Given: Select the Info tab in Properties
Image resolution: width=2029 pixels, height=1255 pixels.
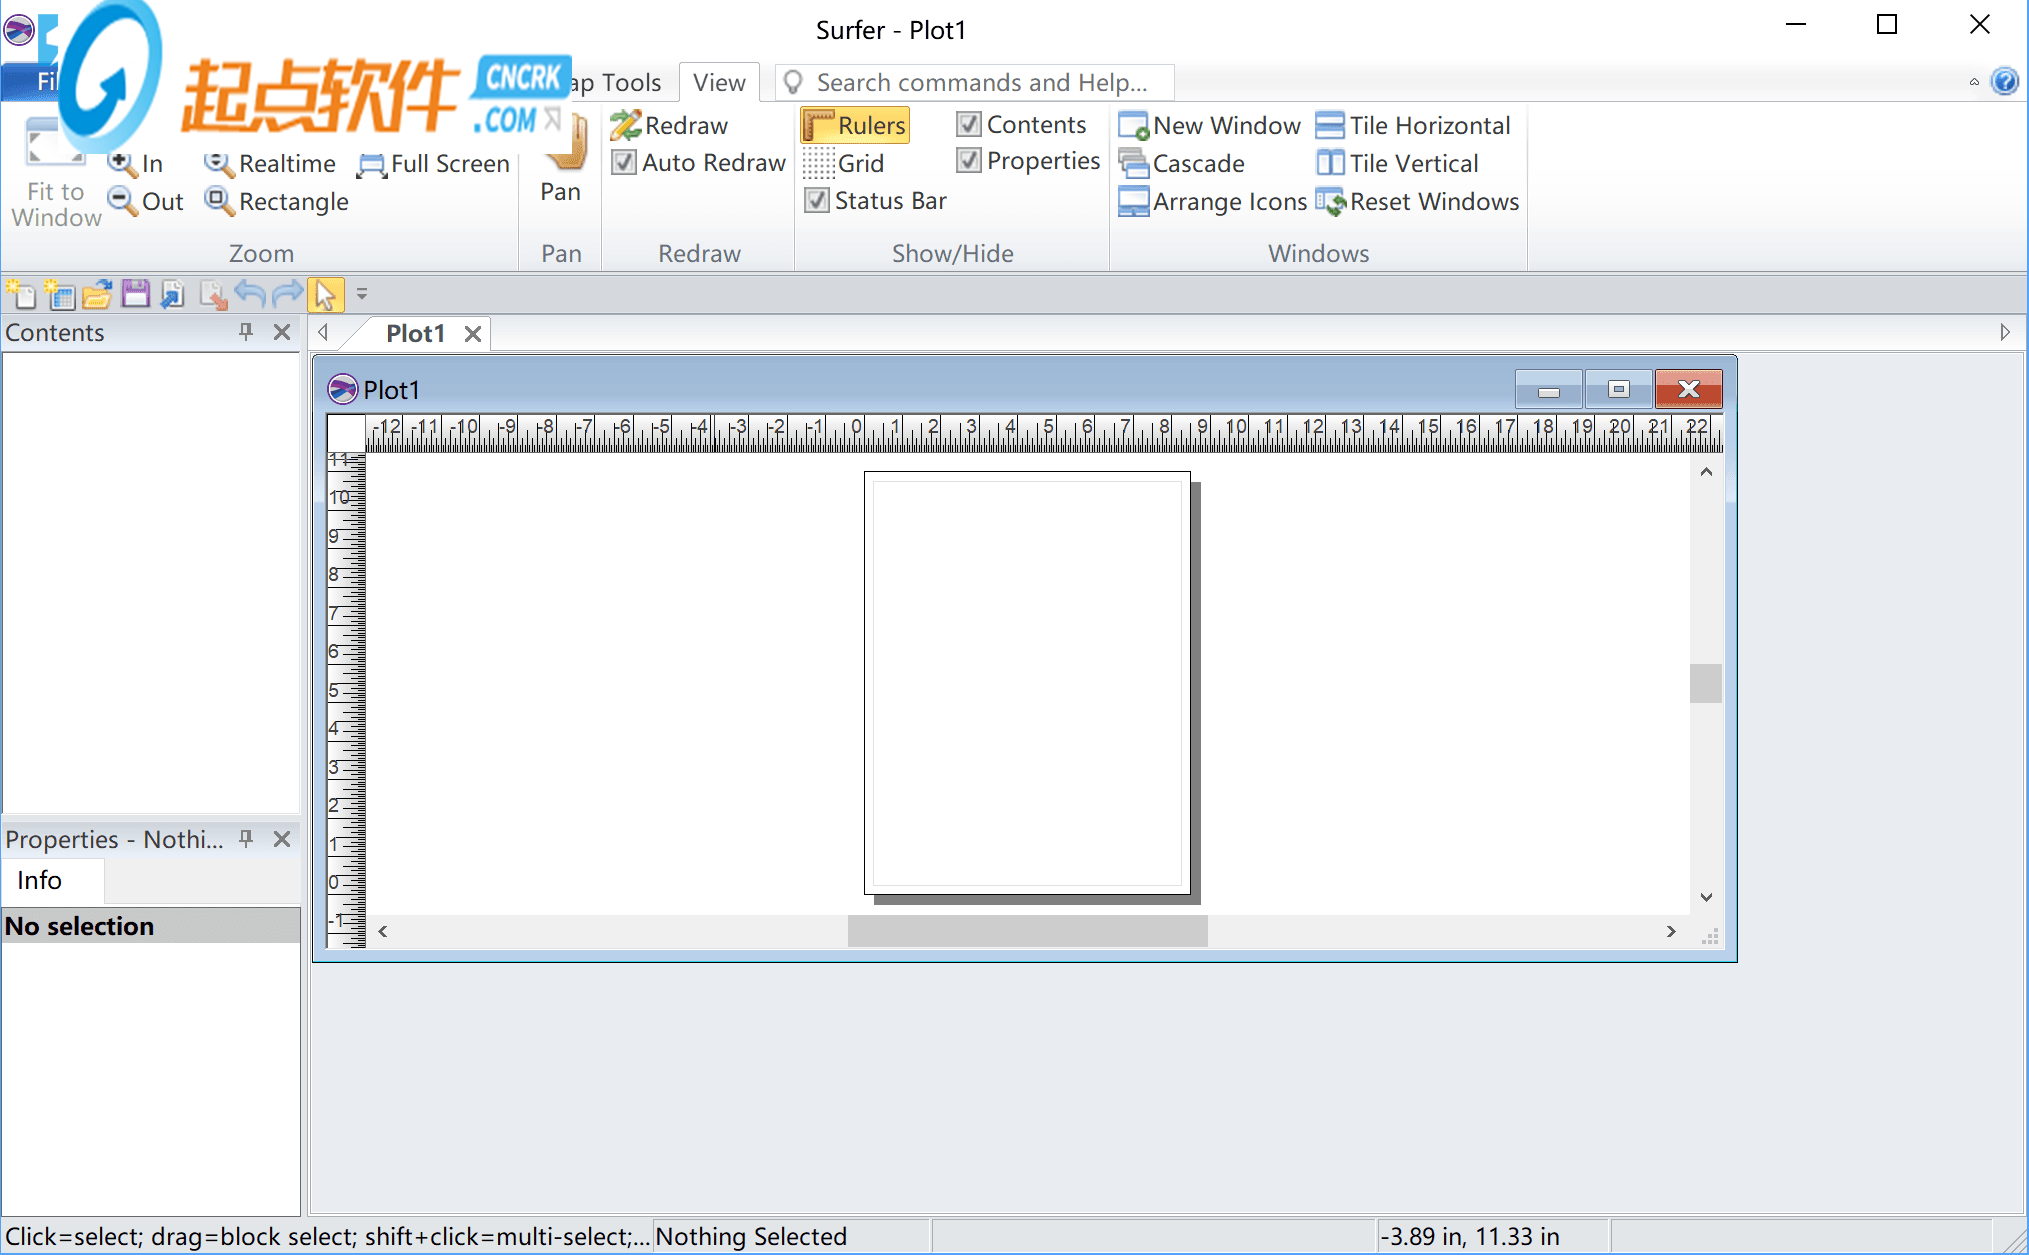Looking at the screenshot, I should point(40,880).
